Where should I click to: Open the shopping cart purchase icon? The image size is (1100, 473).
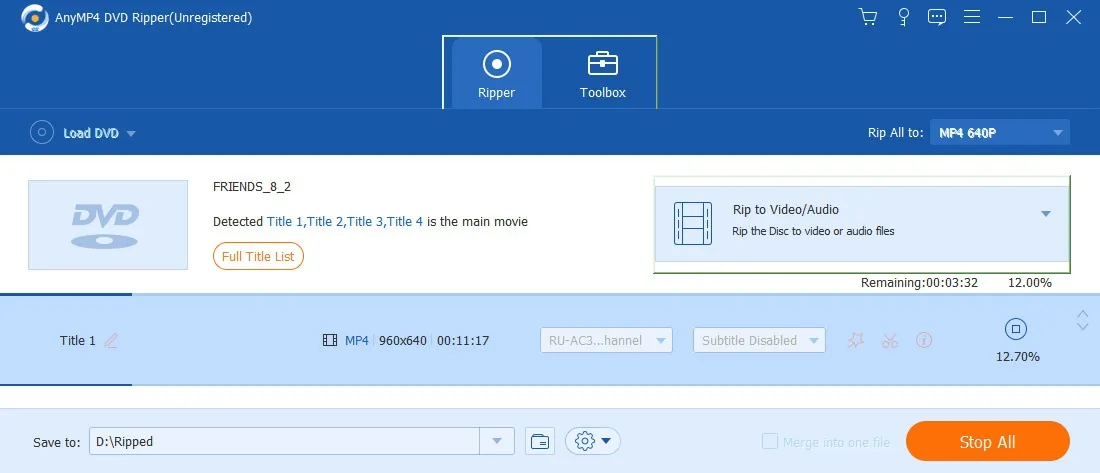click(x=868, y=18)
